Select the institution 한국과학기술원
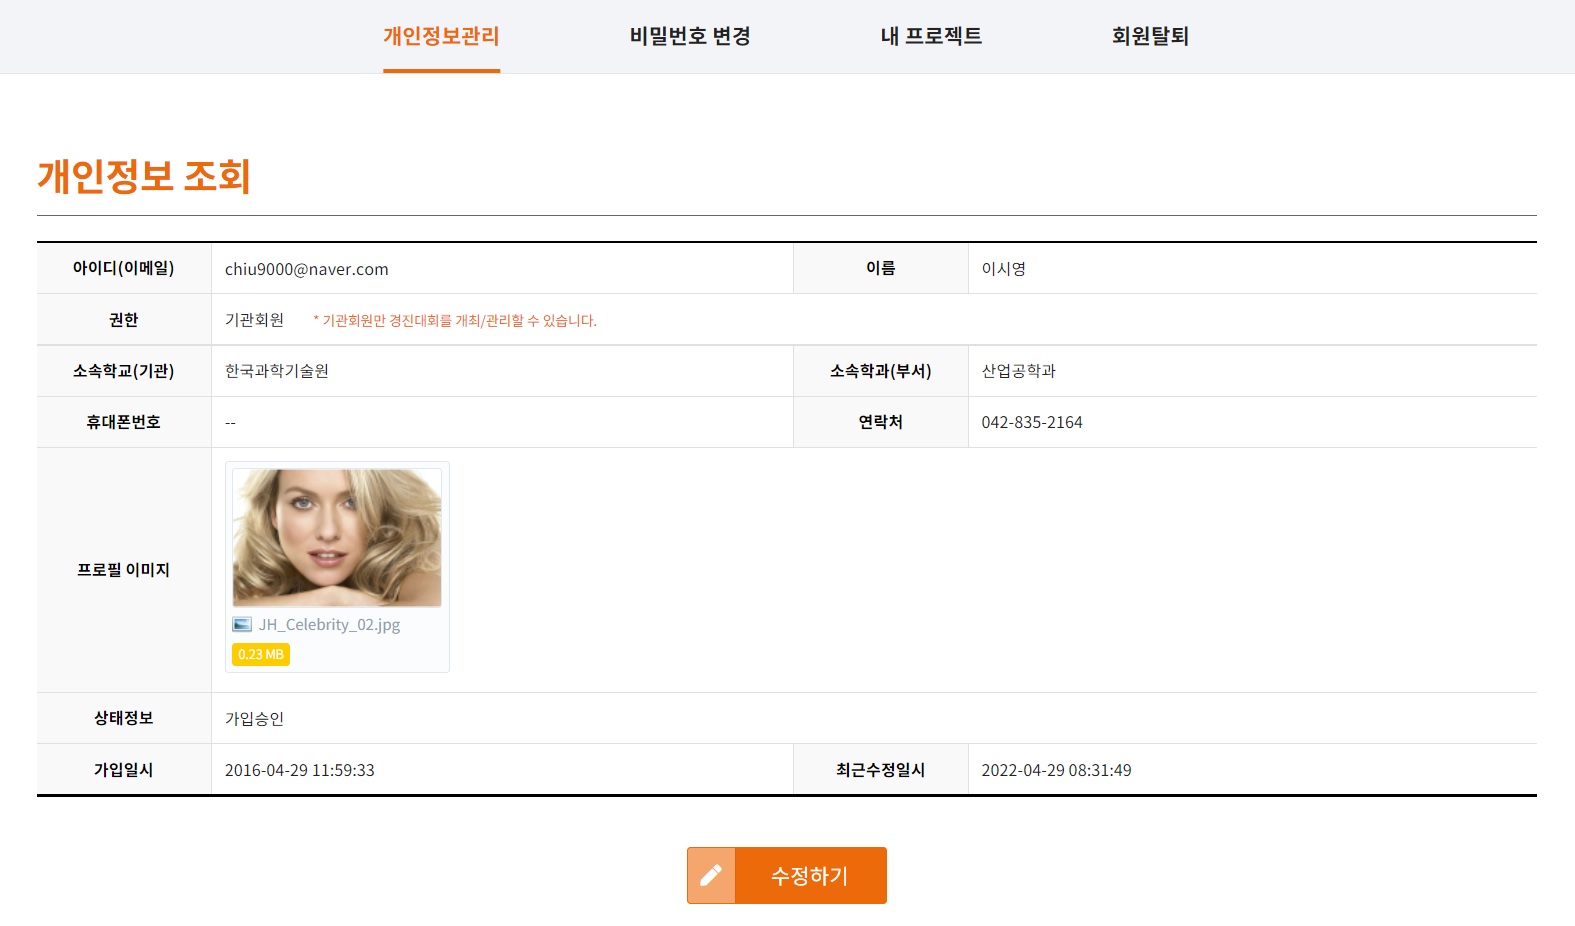 tap(276, 371)
